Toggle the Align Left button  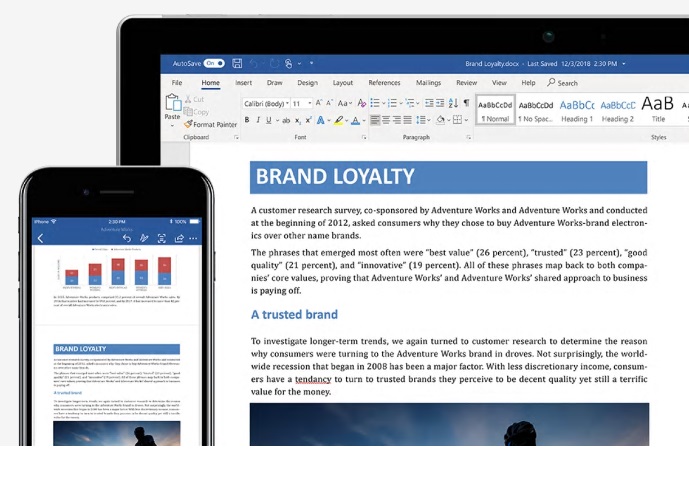tap(375, 120)
